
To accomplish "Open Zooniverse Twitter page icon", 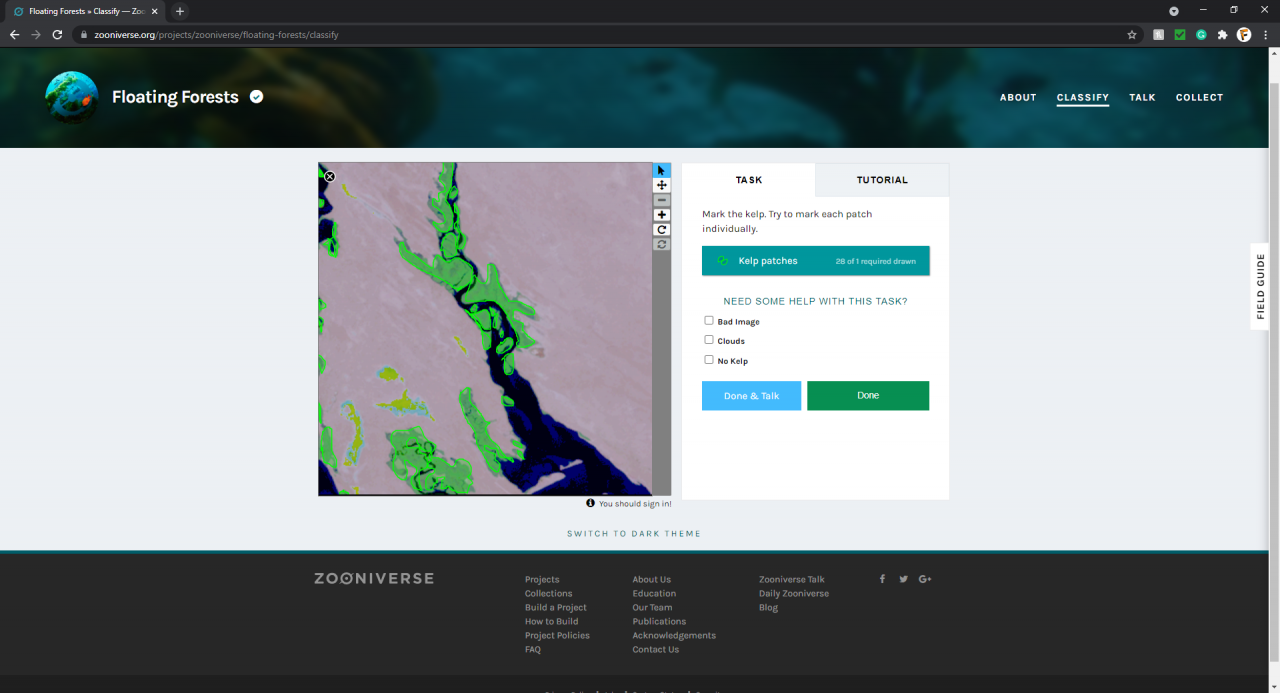I will [903, 579].
